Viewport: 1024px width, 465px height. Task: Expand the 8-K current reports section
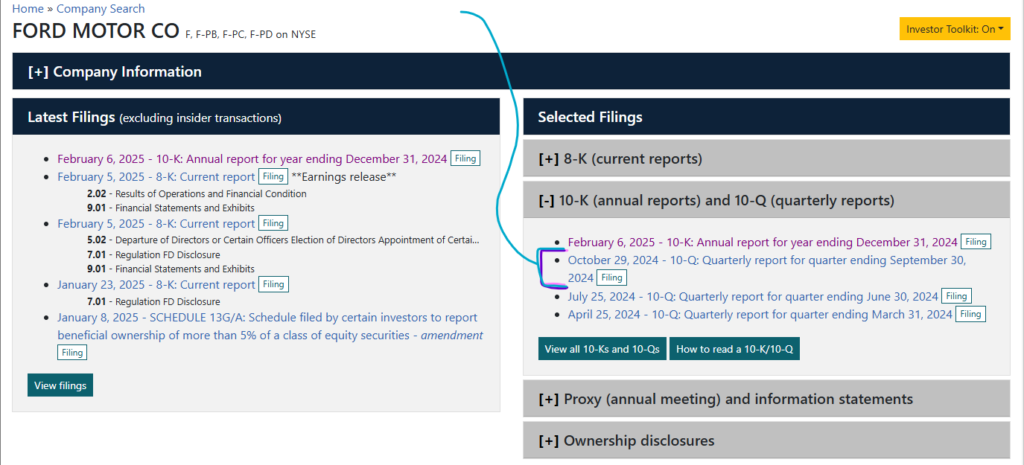click(620, 158)
